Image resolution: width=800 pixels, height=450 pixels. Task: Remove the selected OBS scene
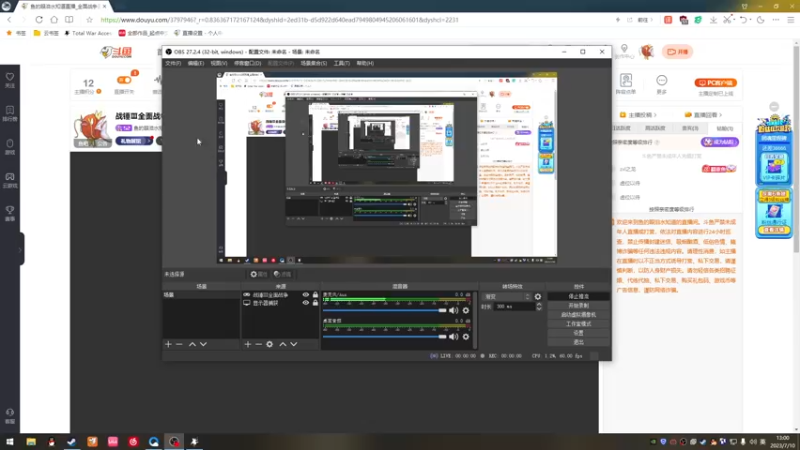pyautogui.click(x=179, y=344)
